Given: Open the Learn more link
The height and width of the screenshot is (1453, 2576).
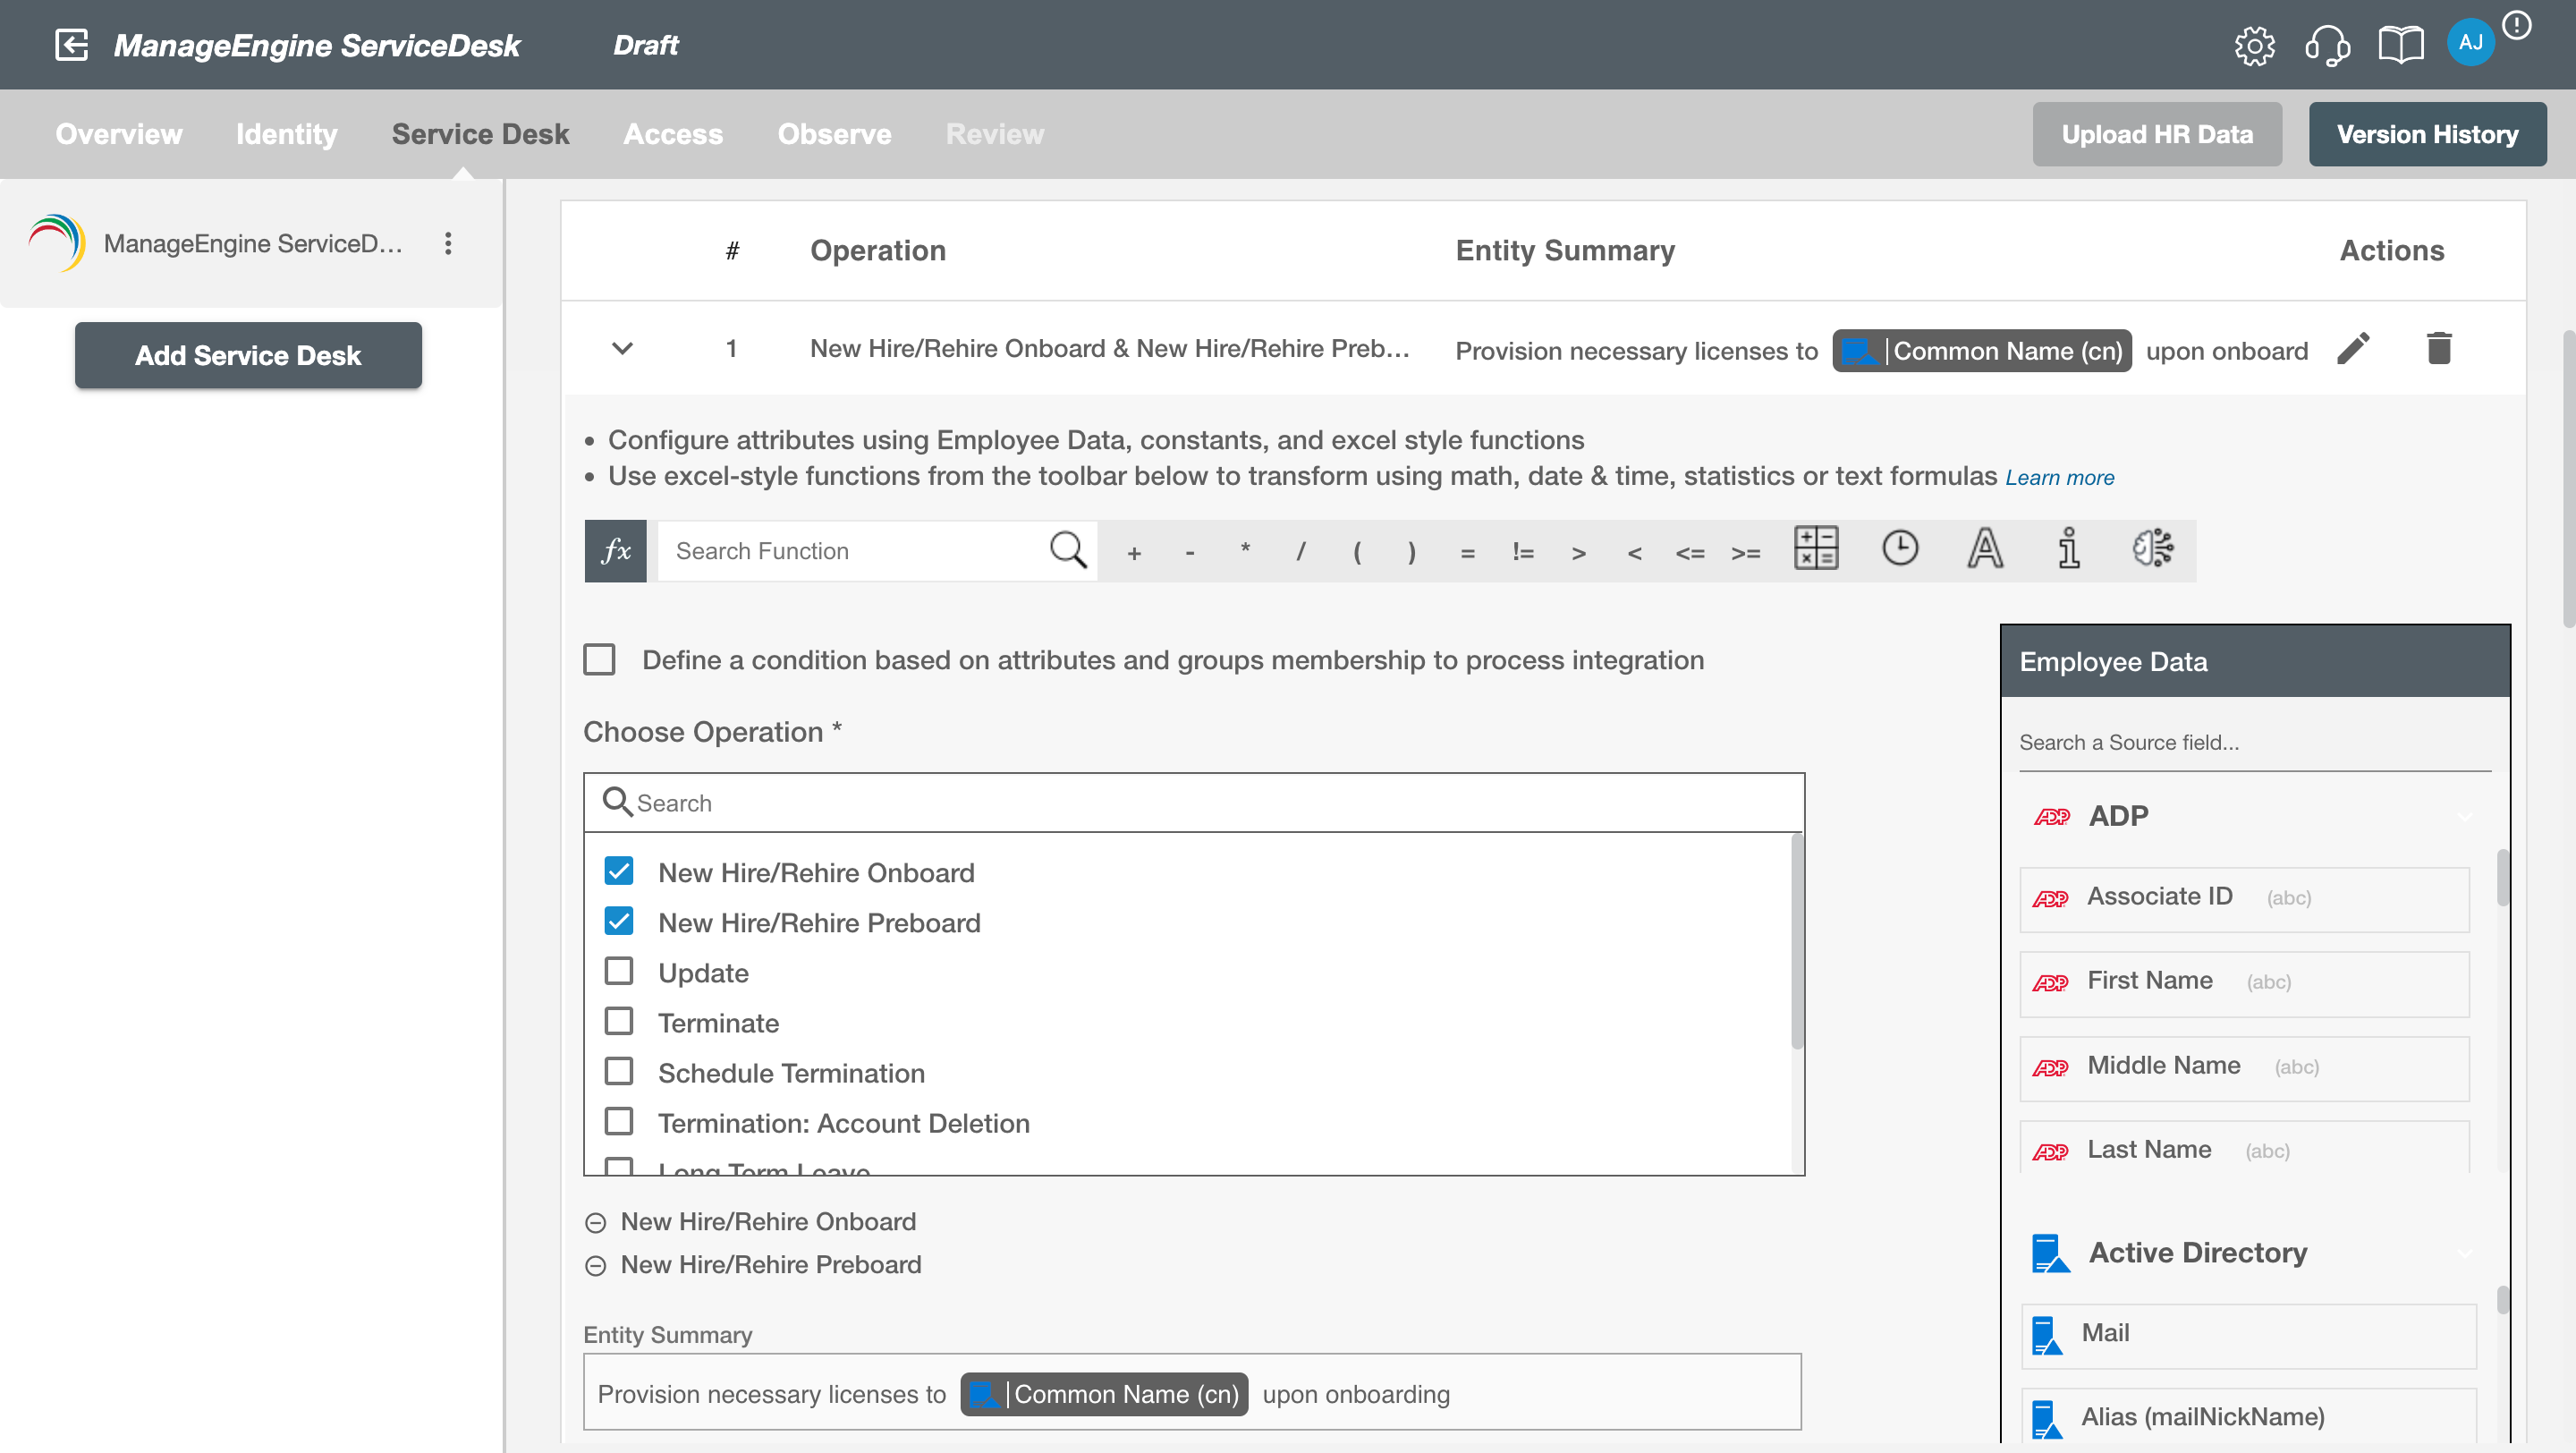Looking at the screenshot, I should [x=2060, y=478].
